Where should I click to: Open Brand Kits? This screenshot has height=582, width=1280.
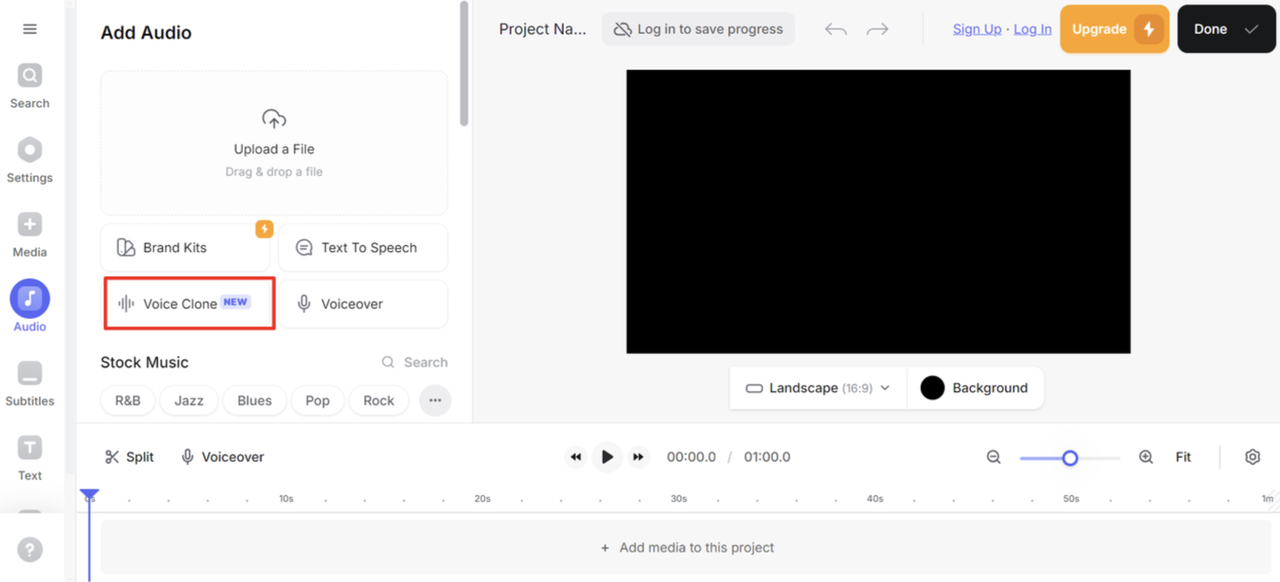tap(185, 248)
